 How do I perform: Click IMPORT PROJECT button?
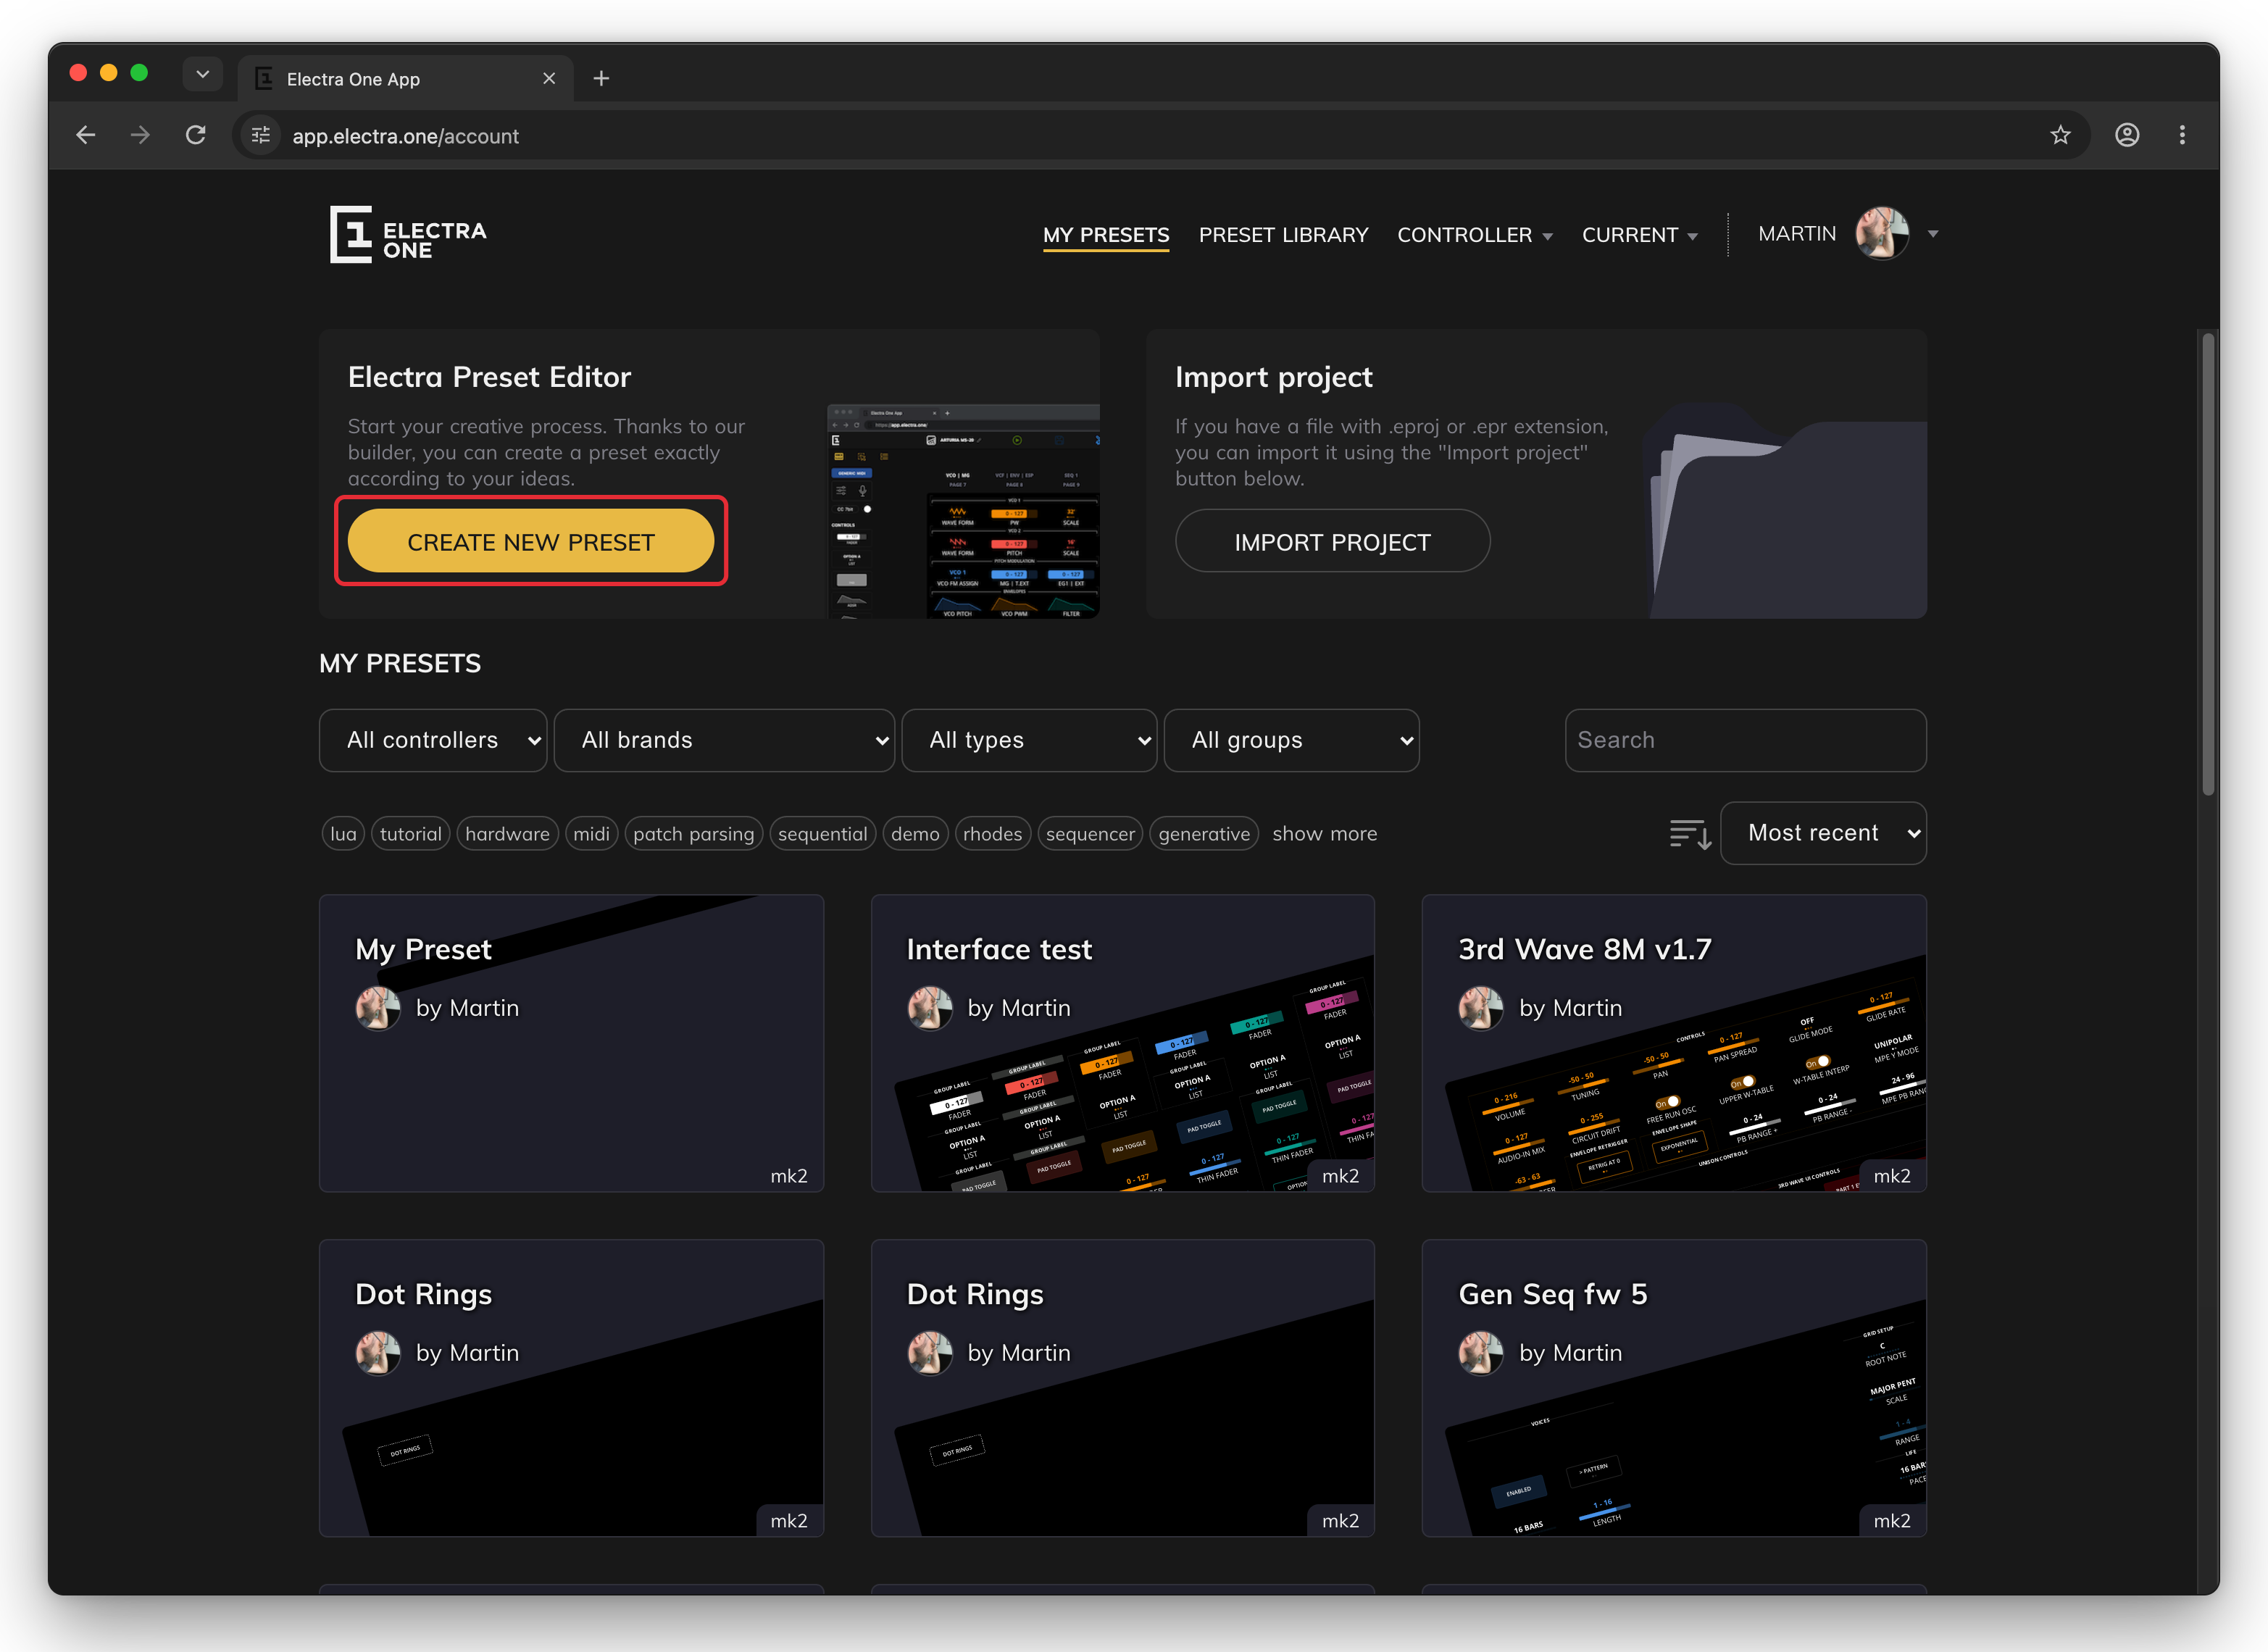(x=1332, y=541)
